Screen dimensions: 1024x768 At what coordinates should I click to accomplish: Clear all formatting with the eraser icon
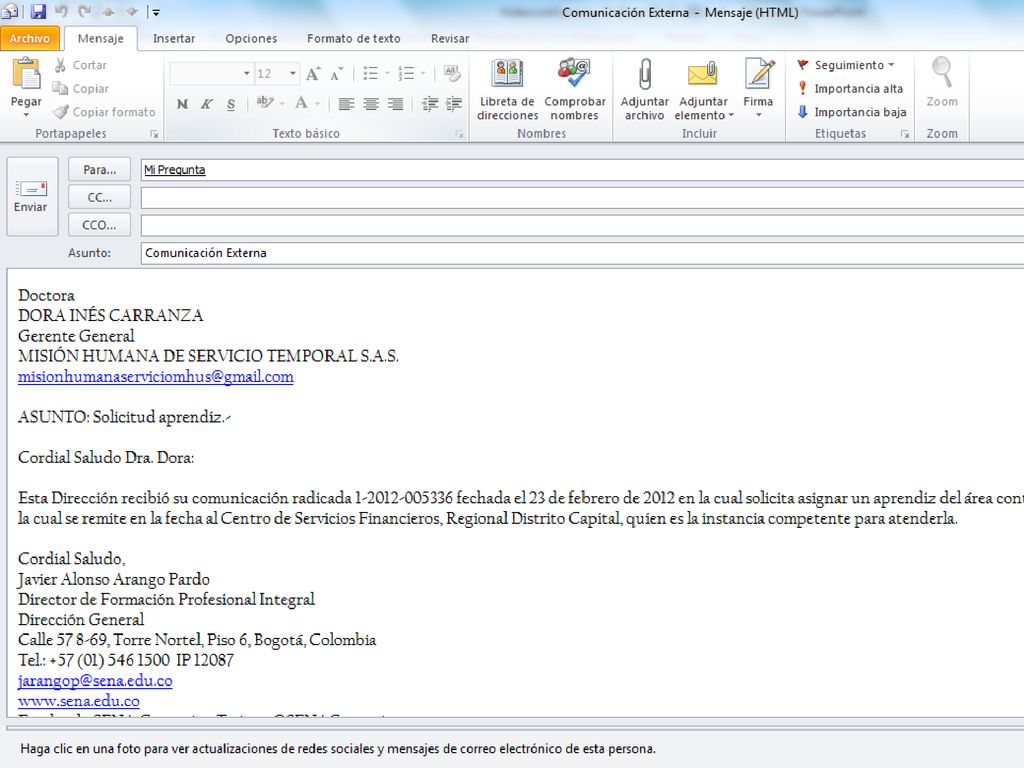pyautogui.click(x=451, y=73)
